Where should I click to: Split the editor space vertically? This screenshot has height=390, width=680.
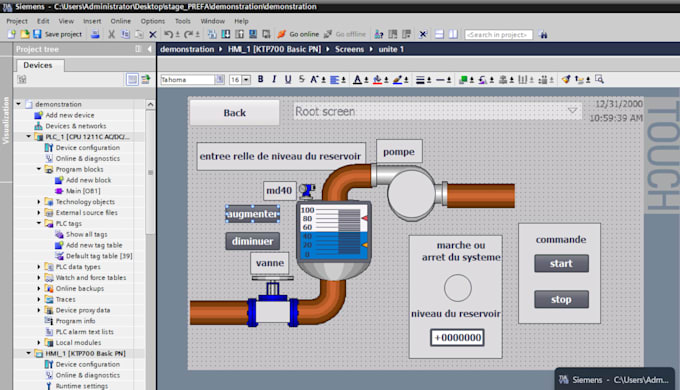pos(453,34)
